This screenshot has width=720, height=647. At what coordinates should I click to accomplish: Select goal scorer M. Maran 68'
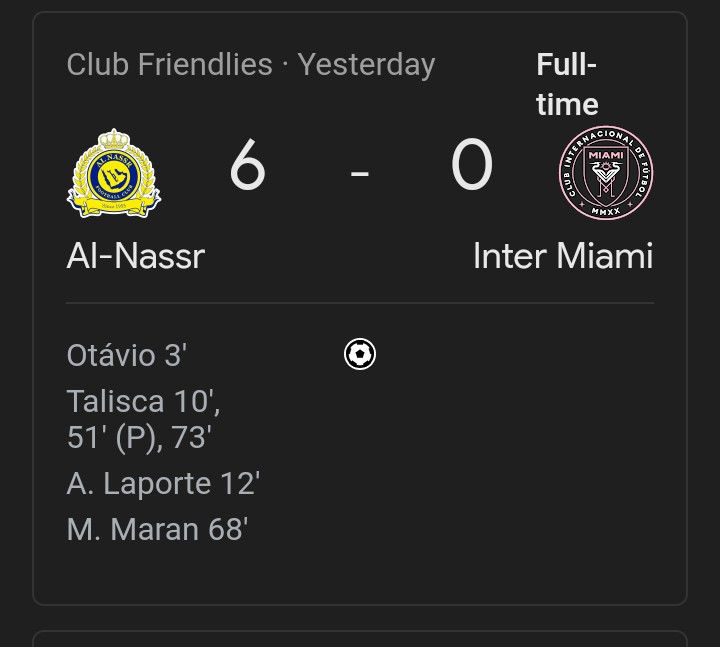[157, 529]
